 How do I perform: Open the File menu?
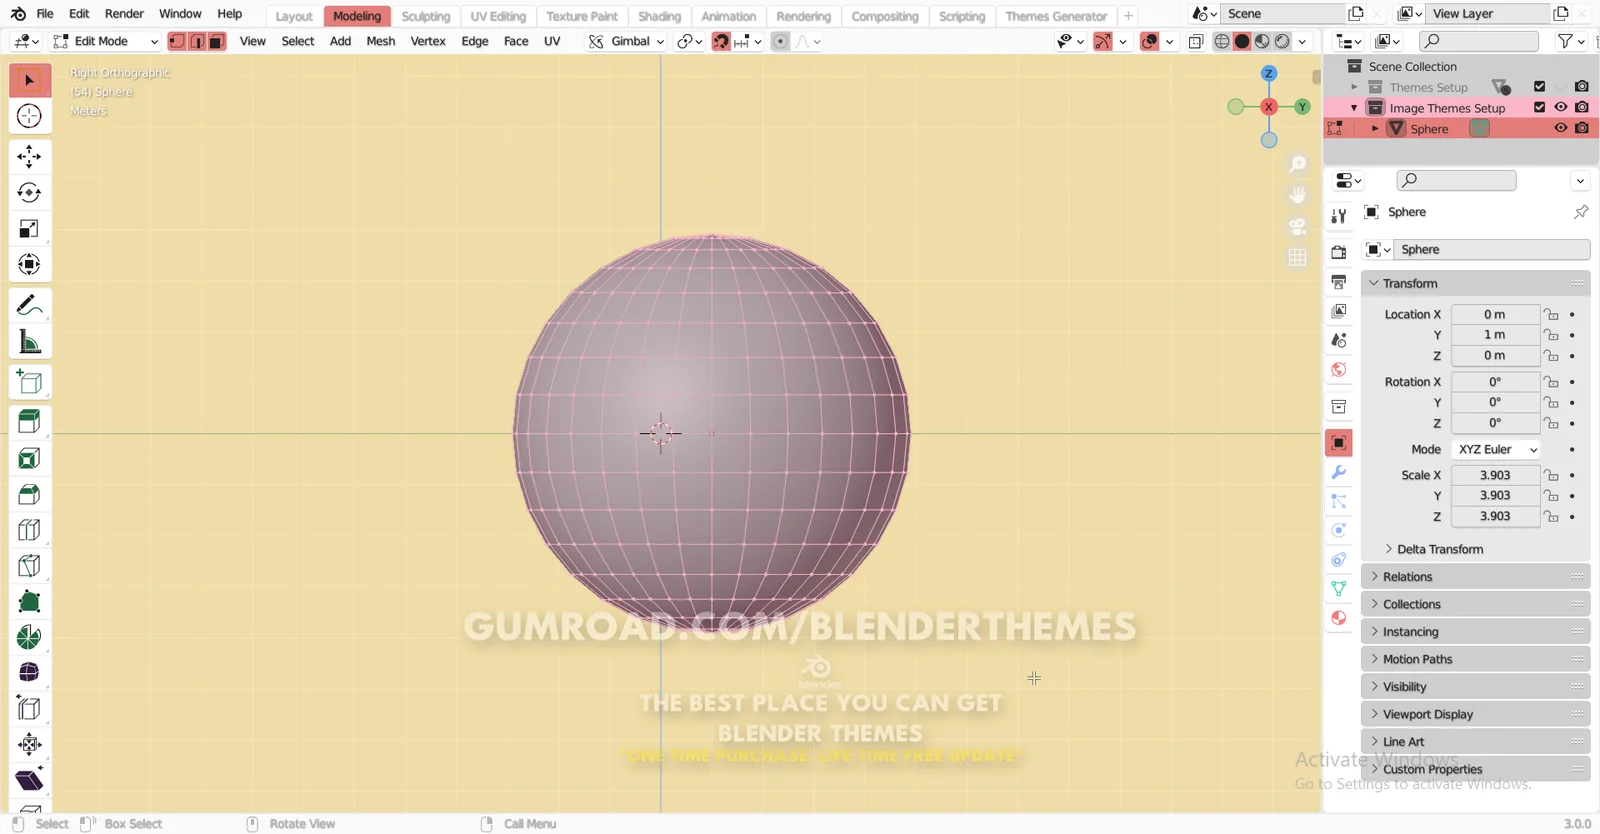pyautogui.click(x=45, y=14)
